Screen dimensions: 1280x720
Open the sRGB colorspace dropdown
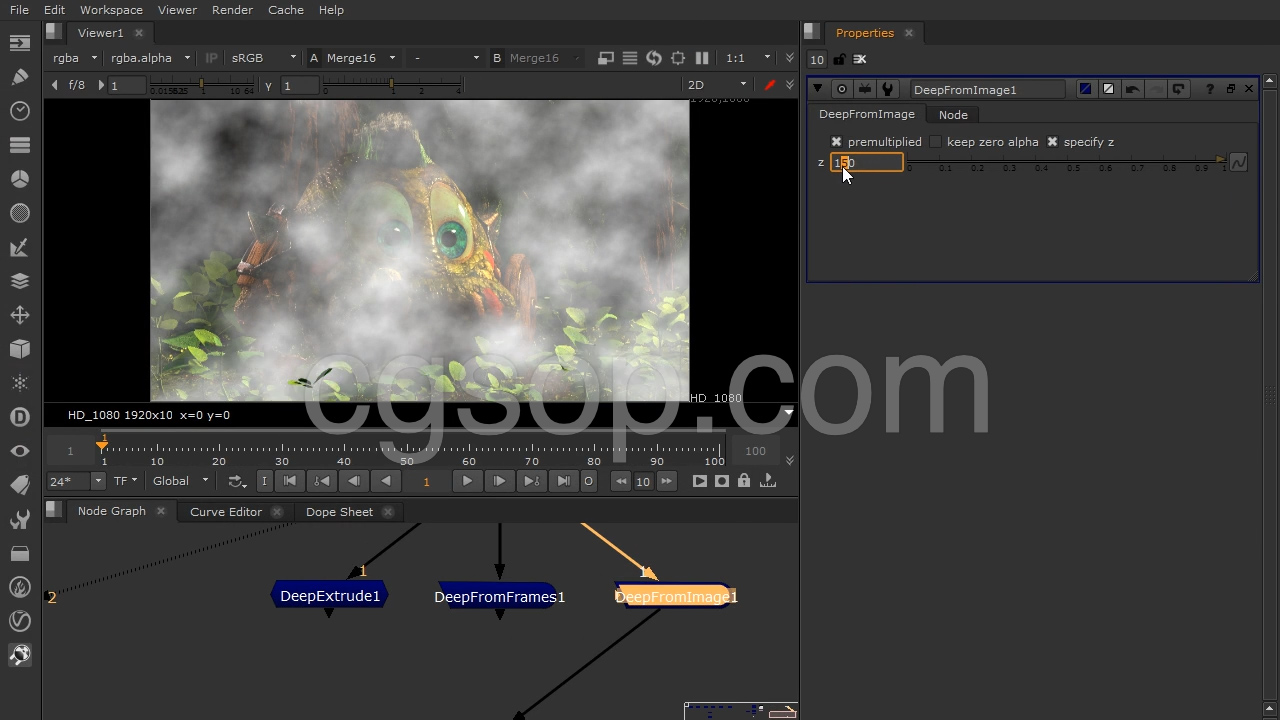click(263, 58)
